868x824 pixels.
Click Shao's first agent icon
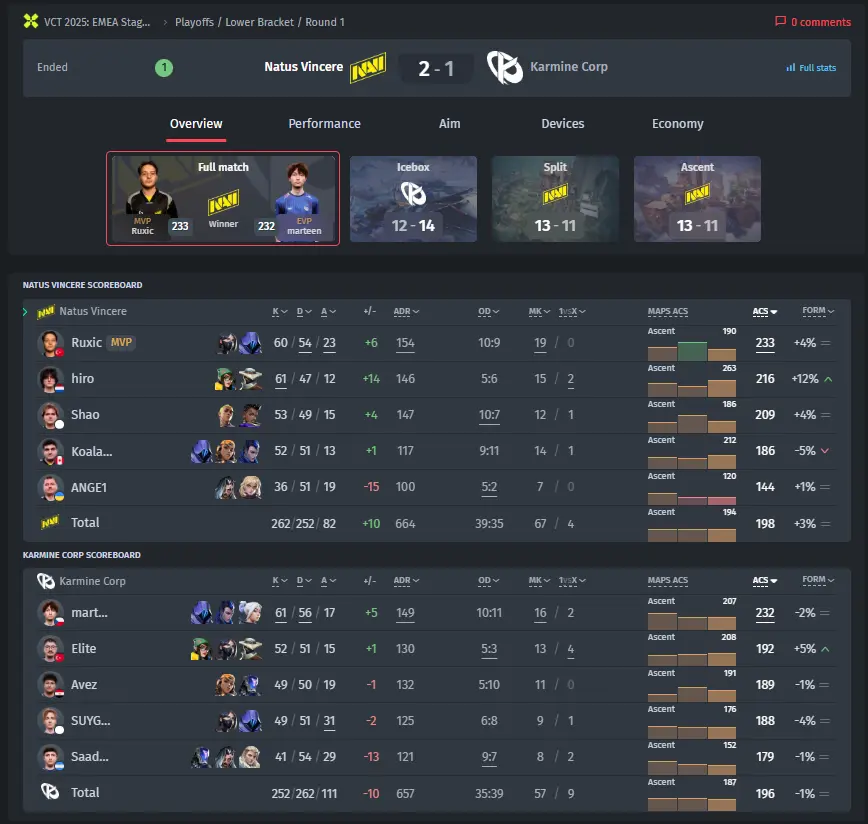[x=226, y=415]
